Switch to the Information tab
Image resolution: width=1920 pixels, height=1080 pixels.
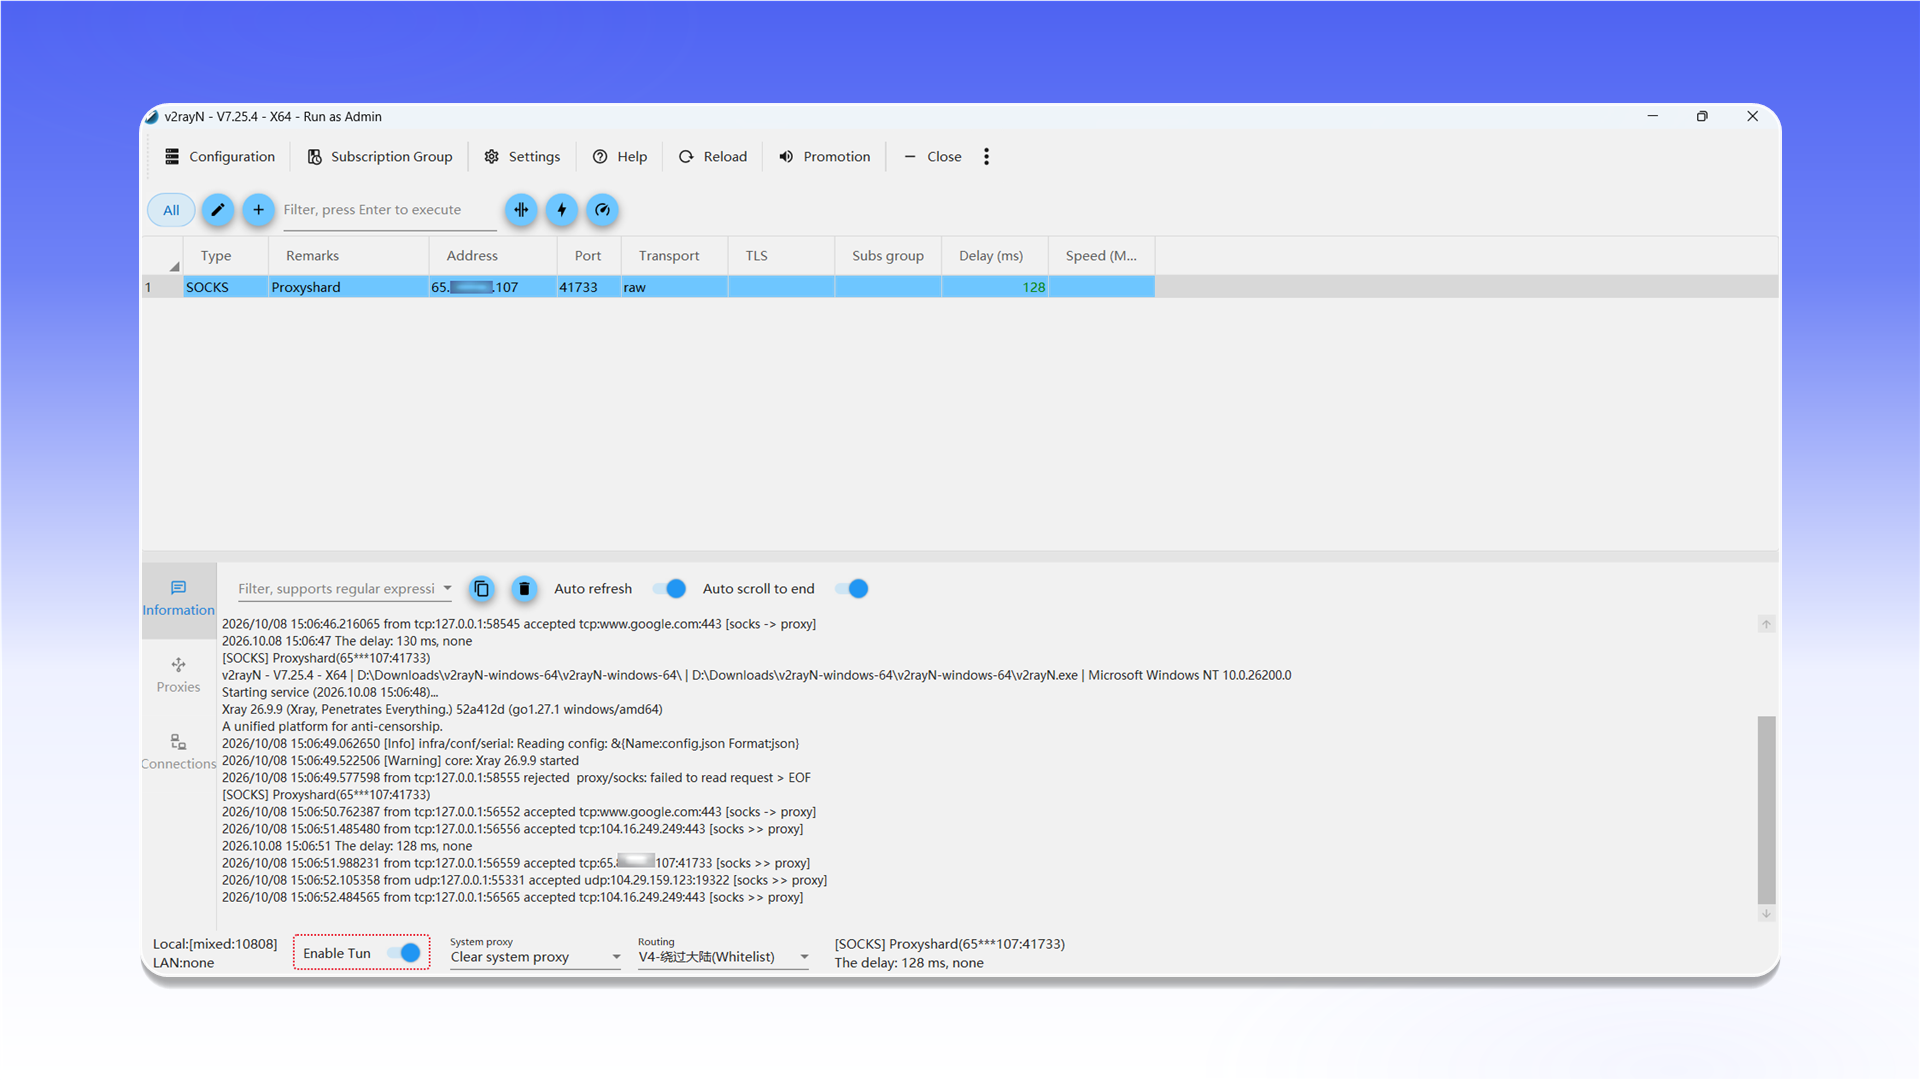pos(178,599)
